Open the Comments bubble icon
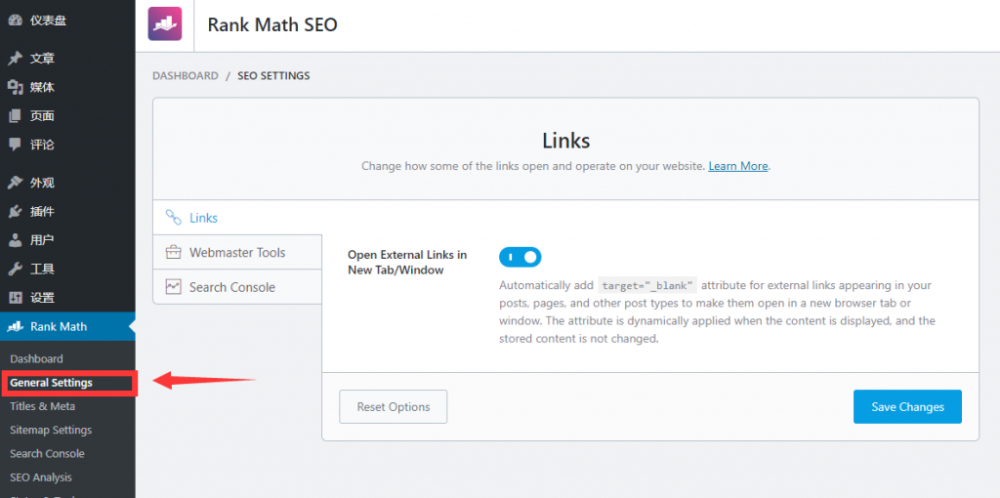The width and height of the screenshot is (1000, 498). coord(14,144)
